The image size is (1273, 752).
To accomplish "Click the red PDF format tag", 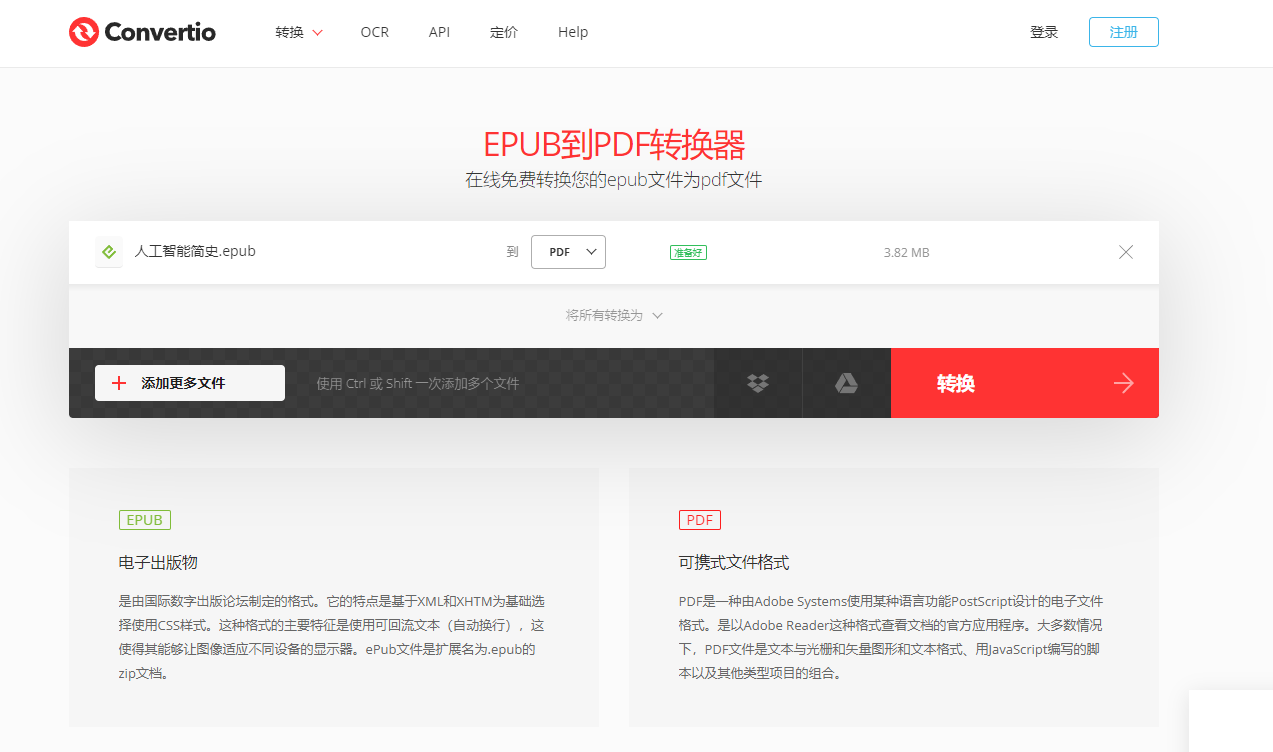I will point(700,520).
